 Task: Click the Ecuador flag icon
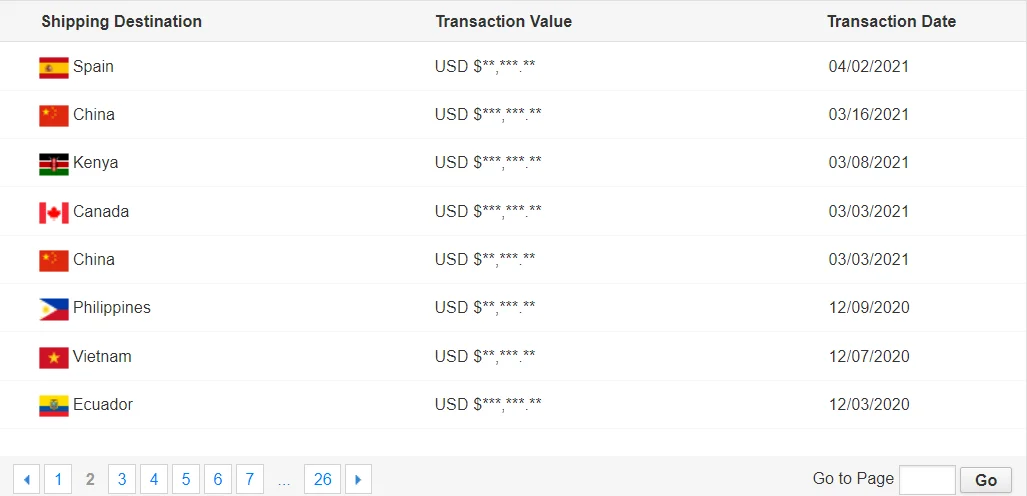pyautogui.click(x=54, y=405)
